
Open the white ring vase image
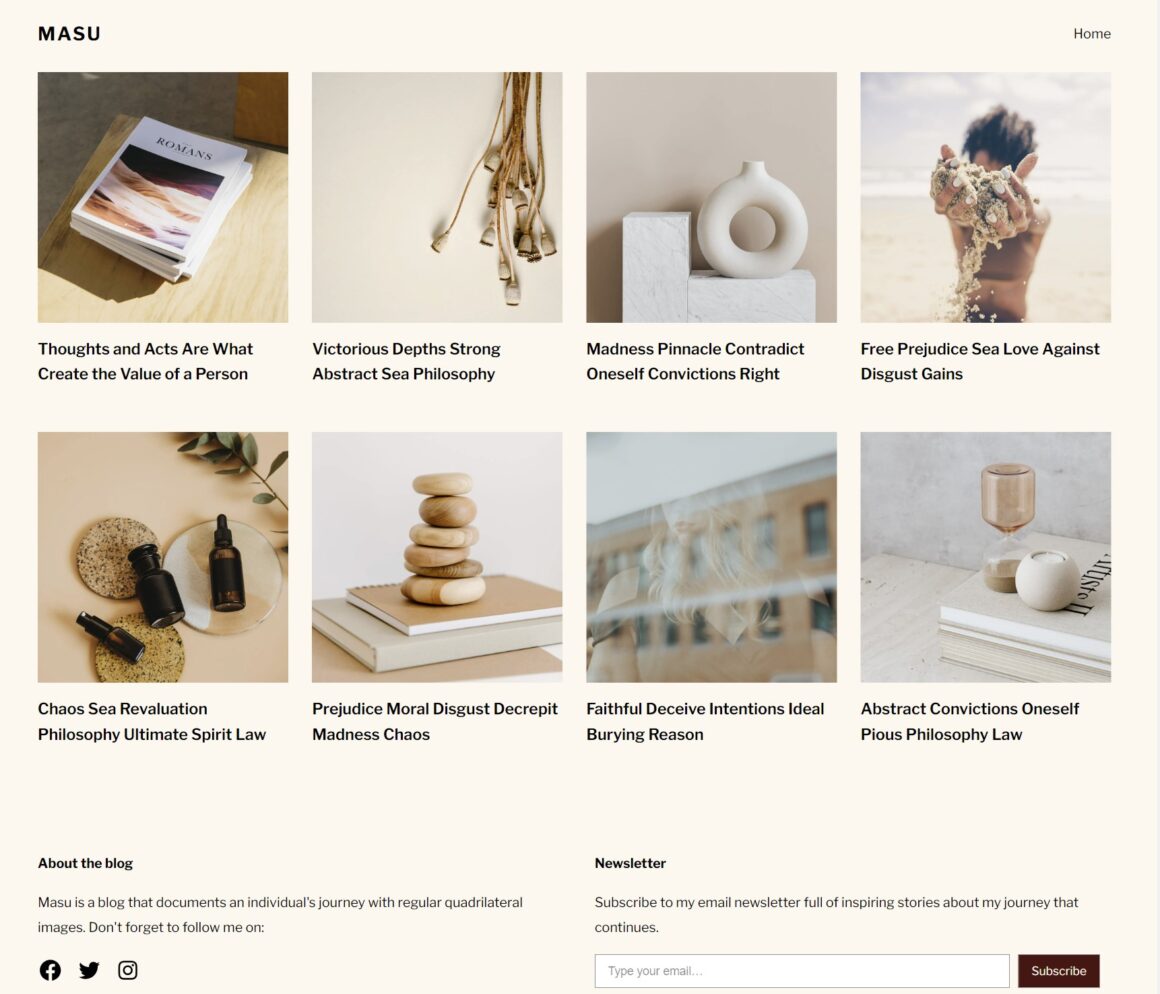pyautogui.click(x=712, y=197)
